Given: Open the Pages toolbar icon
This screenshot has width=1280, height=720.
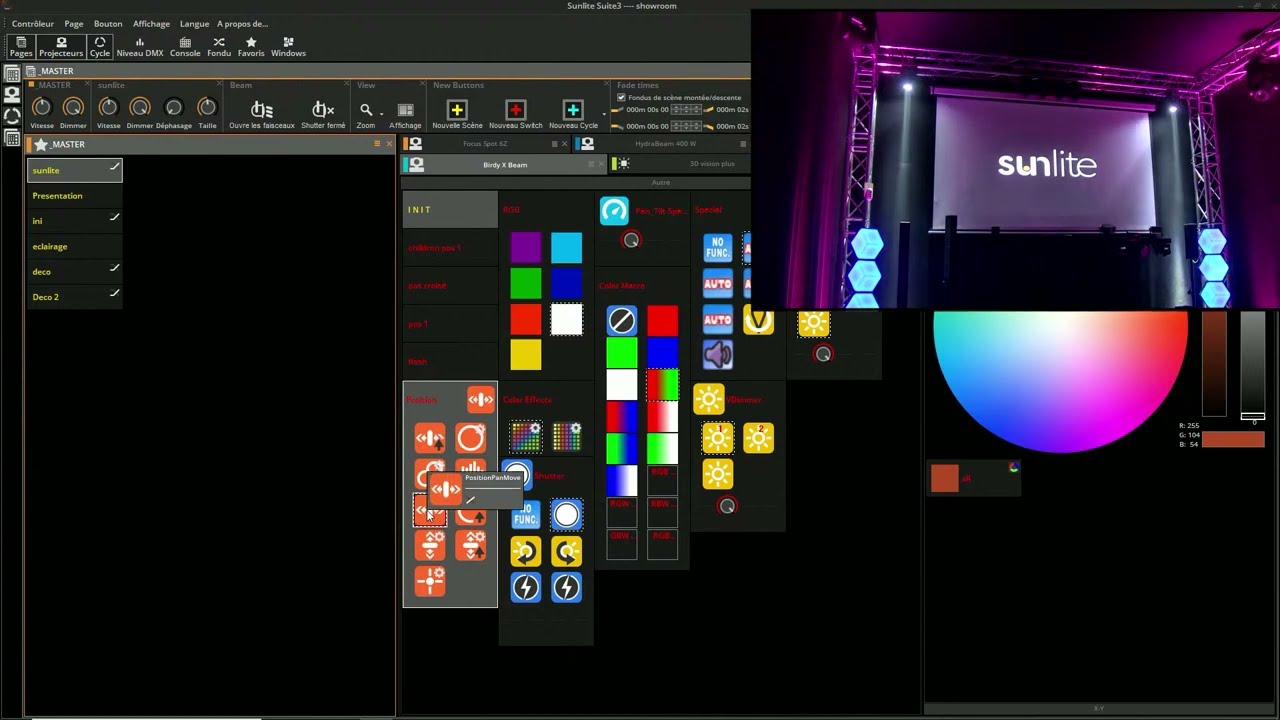Looking at the screenshot, I should [21, 46].
